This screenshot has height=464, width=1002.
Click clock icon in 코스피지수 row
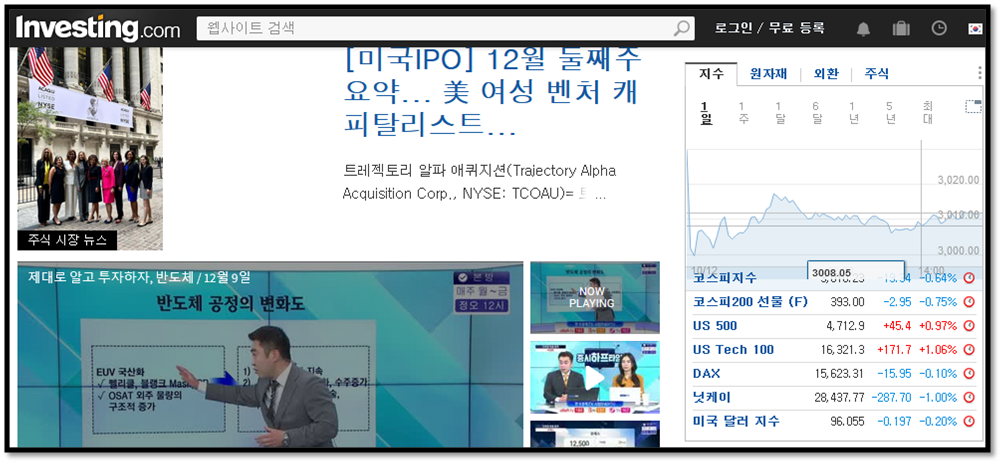click(969, 278)
